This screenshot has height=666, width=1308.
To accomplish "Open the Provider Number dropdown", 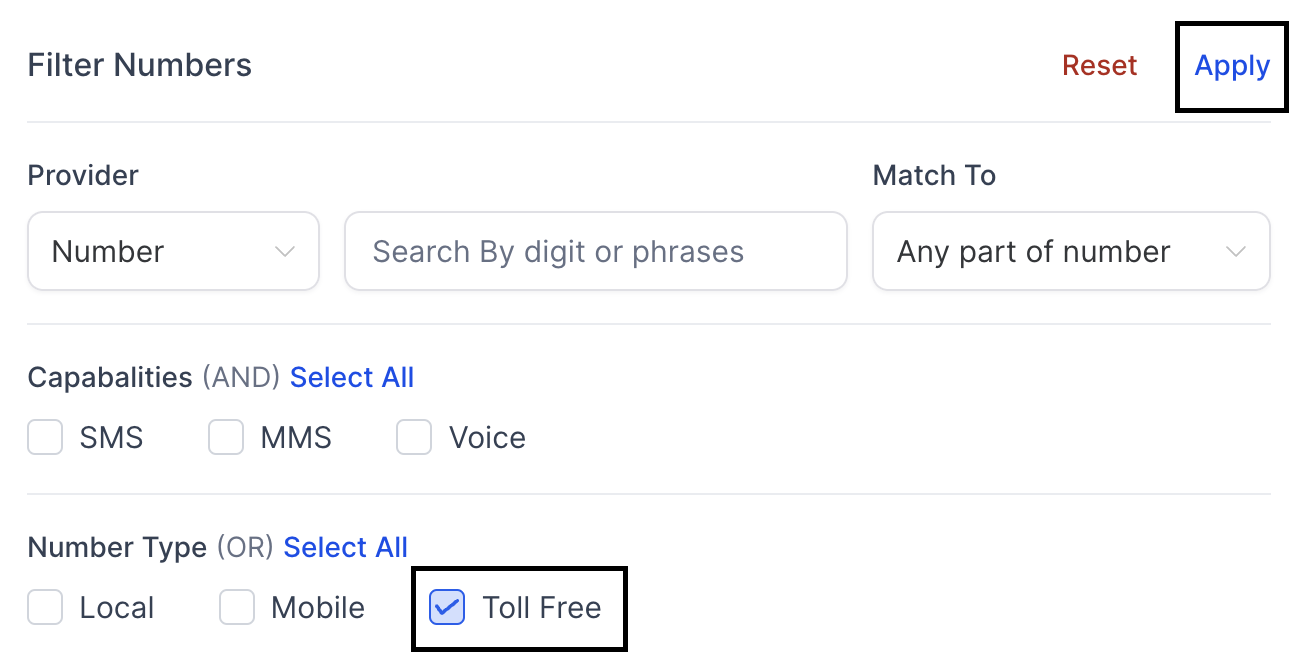I will (x=173, y=251).
